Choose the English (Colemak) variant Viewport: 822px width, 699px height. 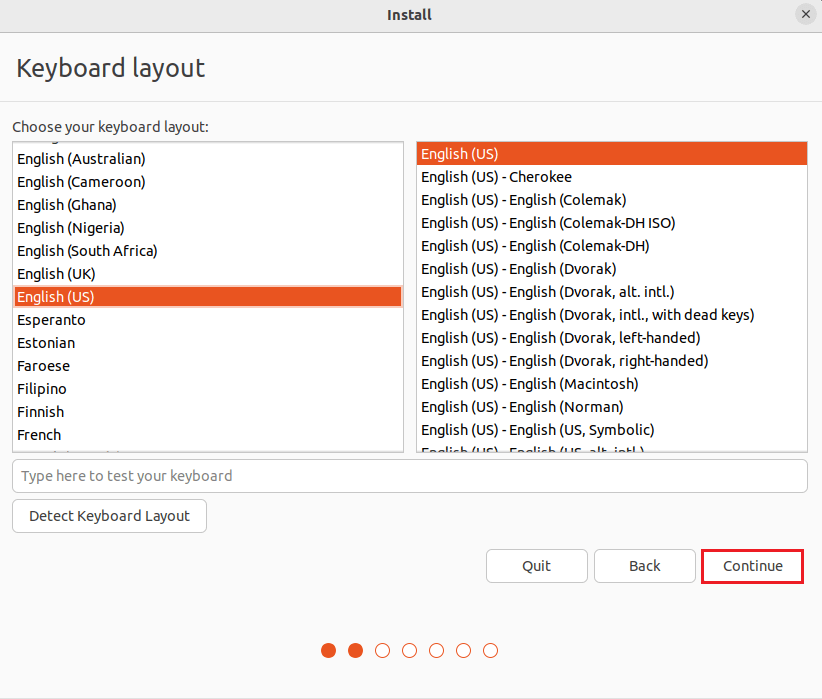[x=523, y=200]
